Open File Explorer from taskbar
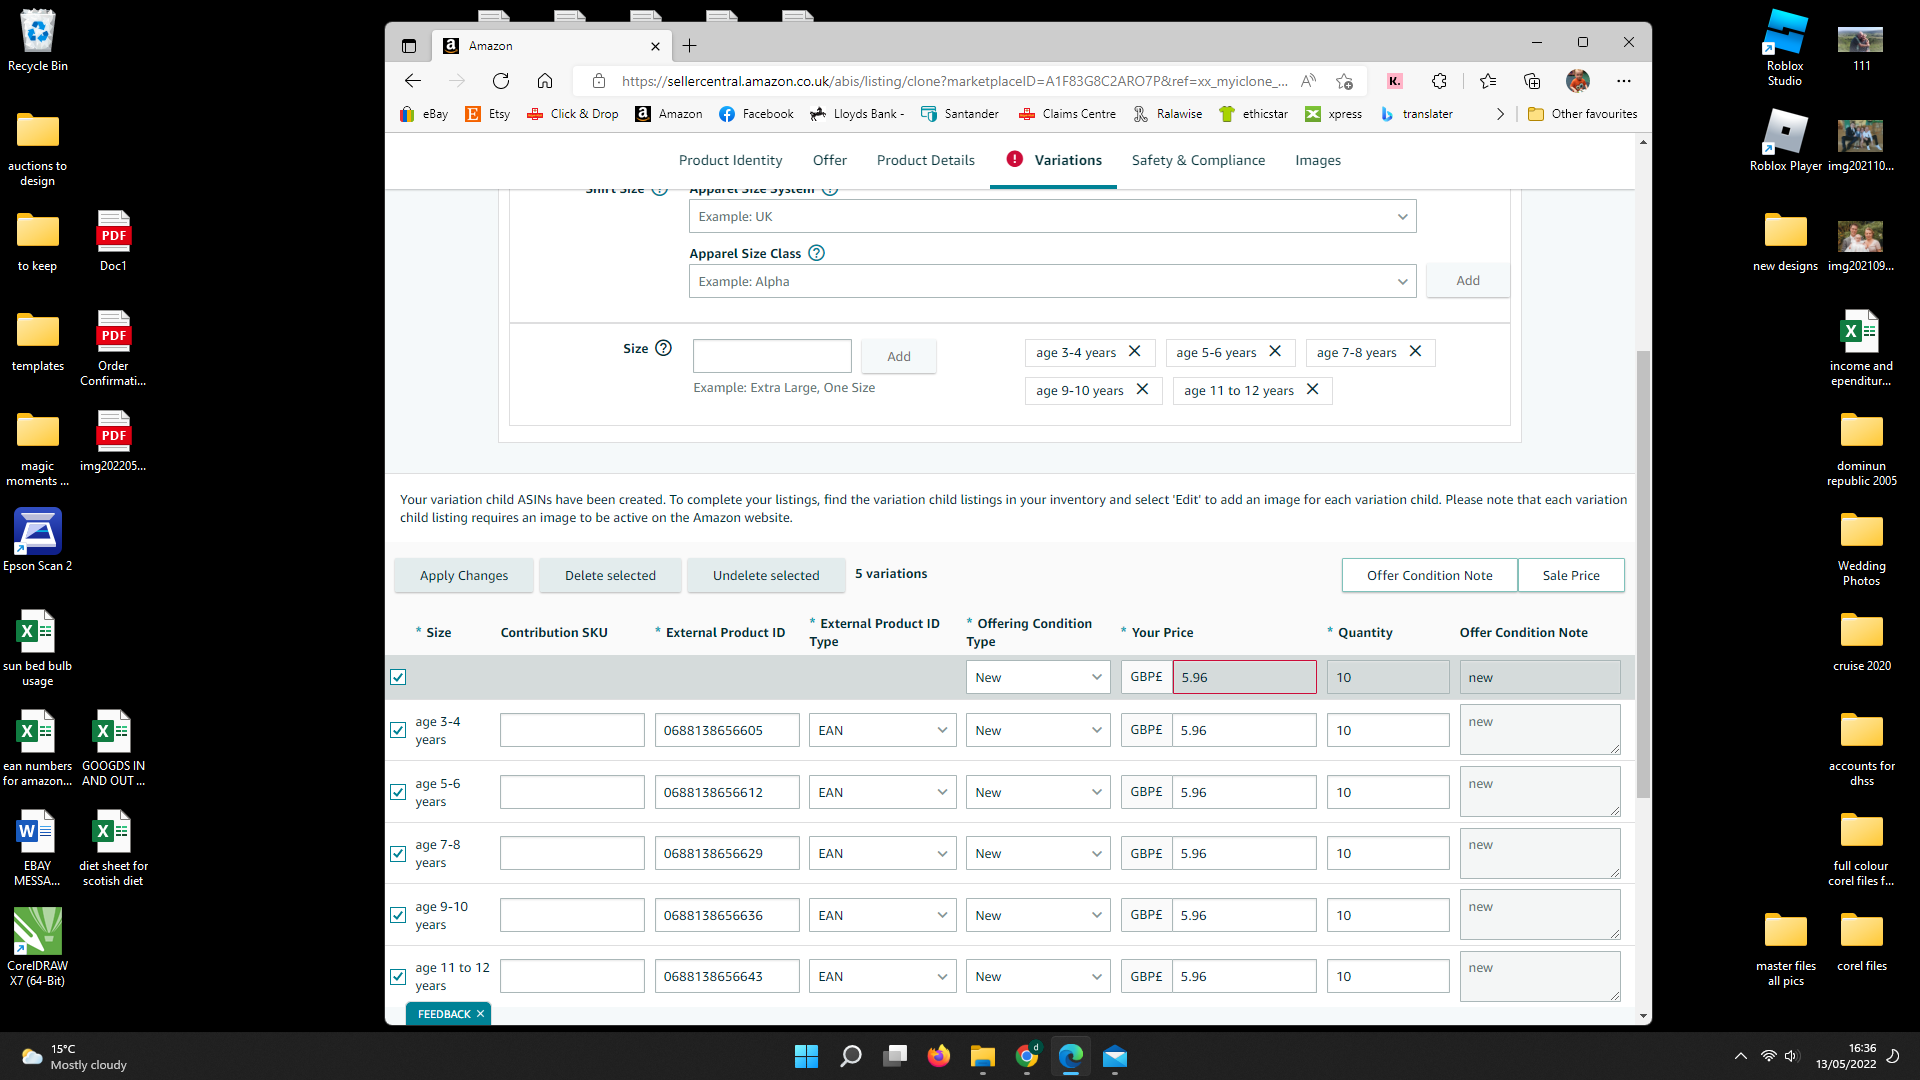This screenshot has width=1920, height=1080. [982, 1056]
